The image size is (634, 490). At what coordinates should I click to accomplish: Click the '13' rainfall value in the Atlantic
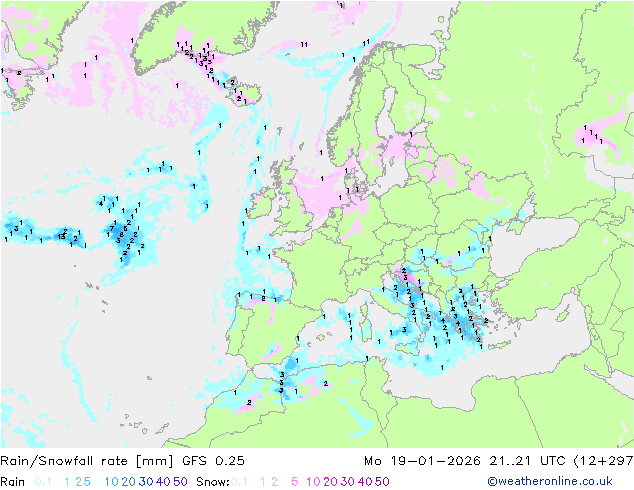[61, 237]
